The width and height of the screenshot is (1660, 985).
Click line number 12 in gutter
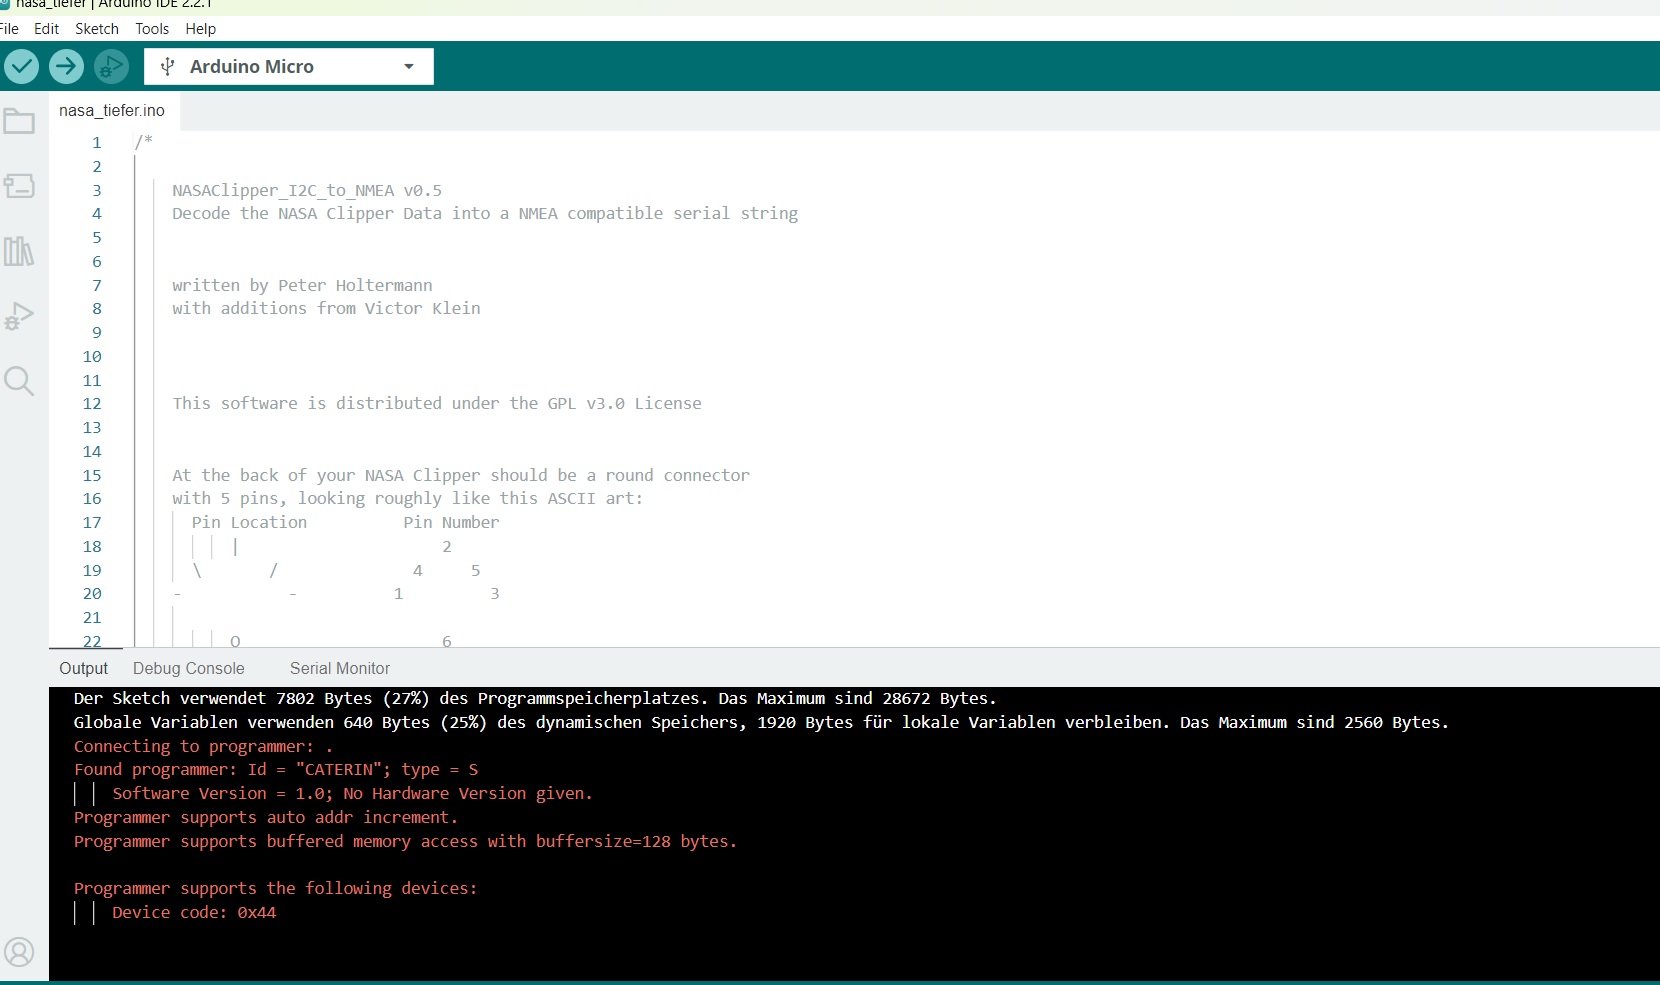(x=92, y=404)
